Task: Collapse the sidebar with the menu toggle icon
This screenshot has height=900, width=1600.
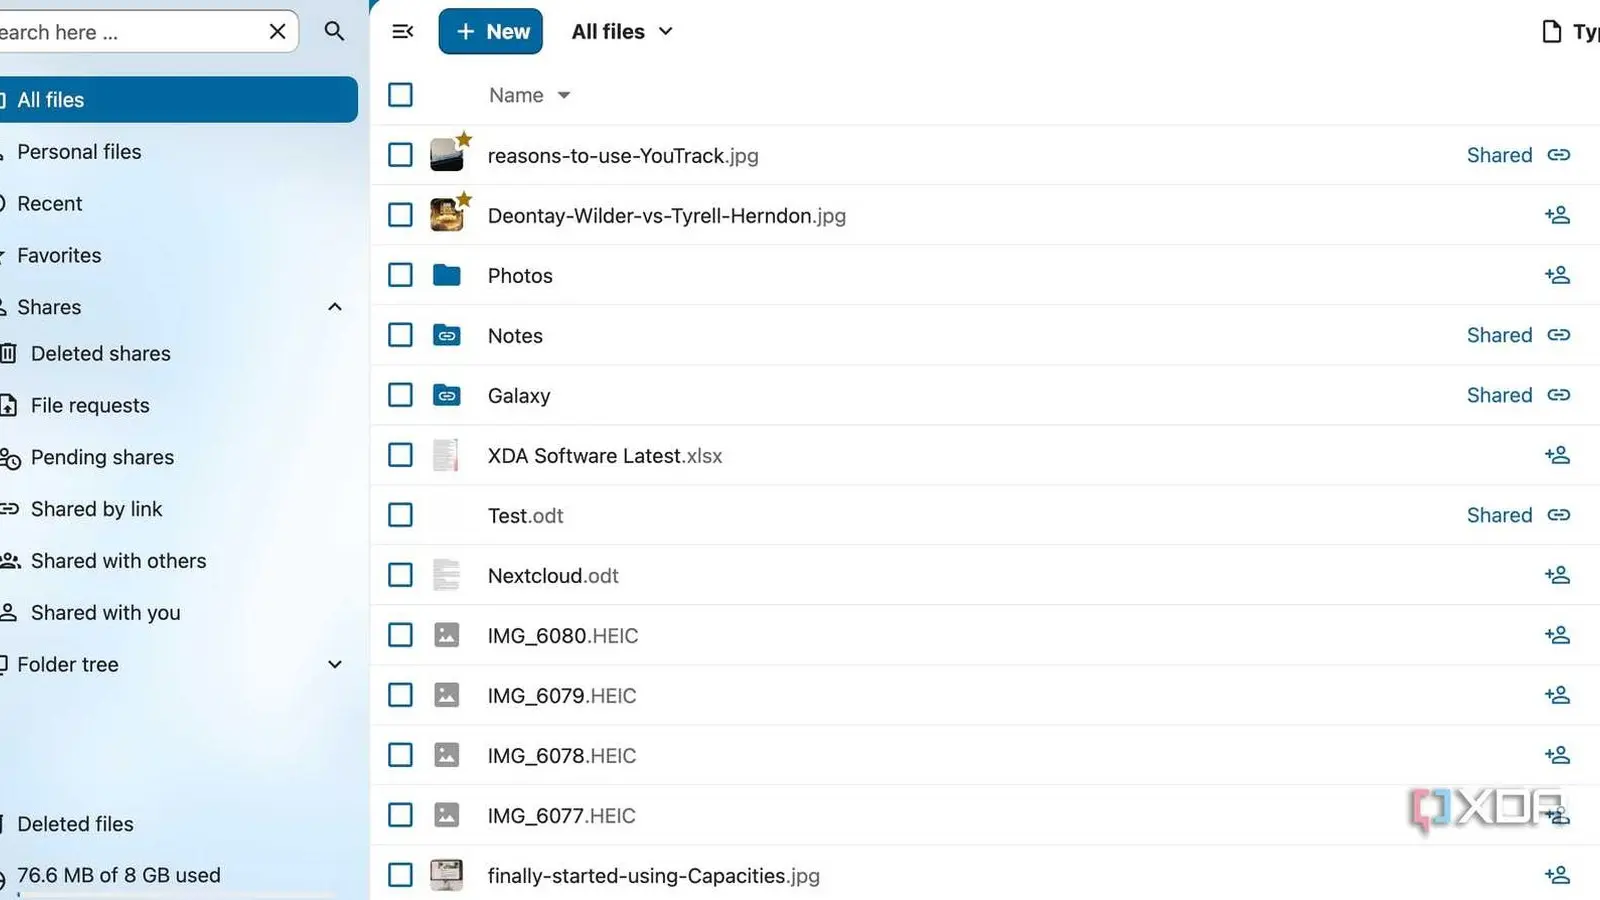Action: (x=403, y=32)
